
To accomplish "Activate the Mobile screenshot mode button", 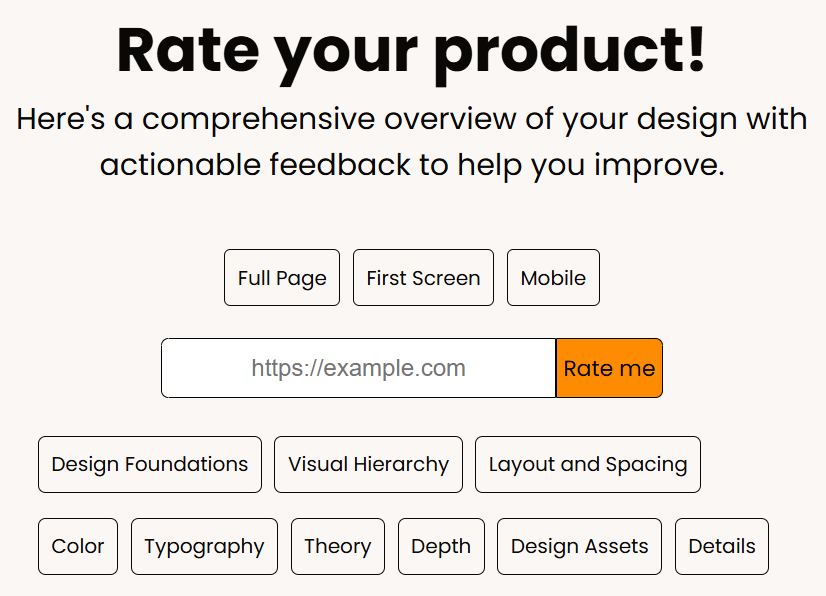I will pyautogui.click(x=553, y=278).
